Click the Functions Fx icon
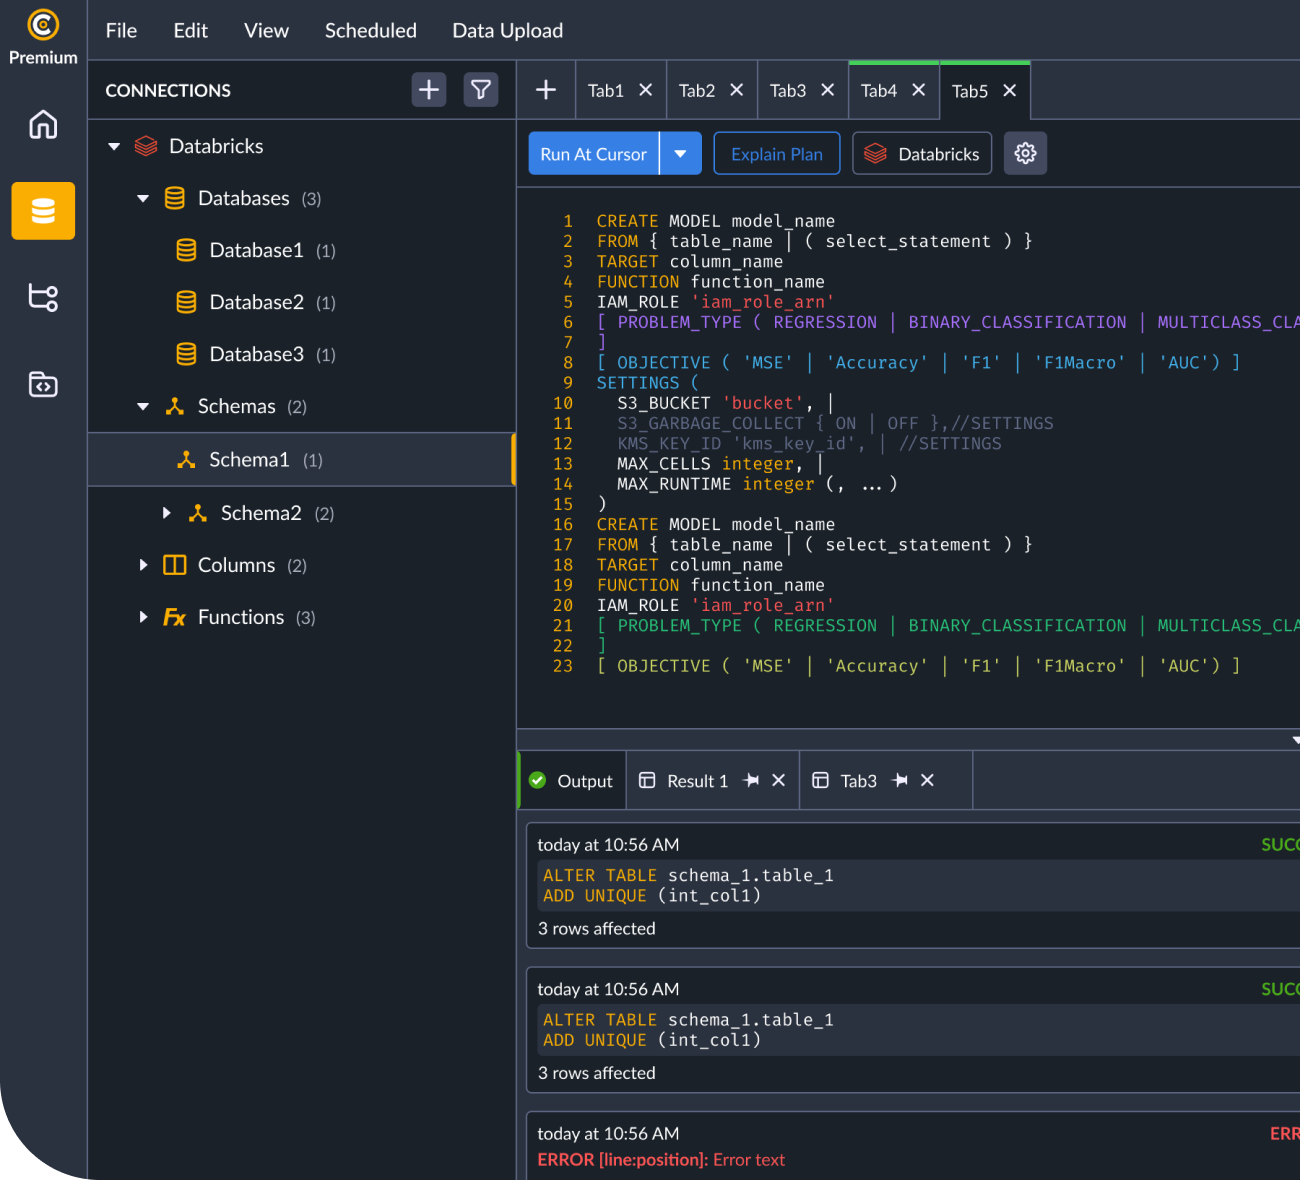 [x=175, y=617]
